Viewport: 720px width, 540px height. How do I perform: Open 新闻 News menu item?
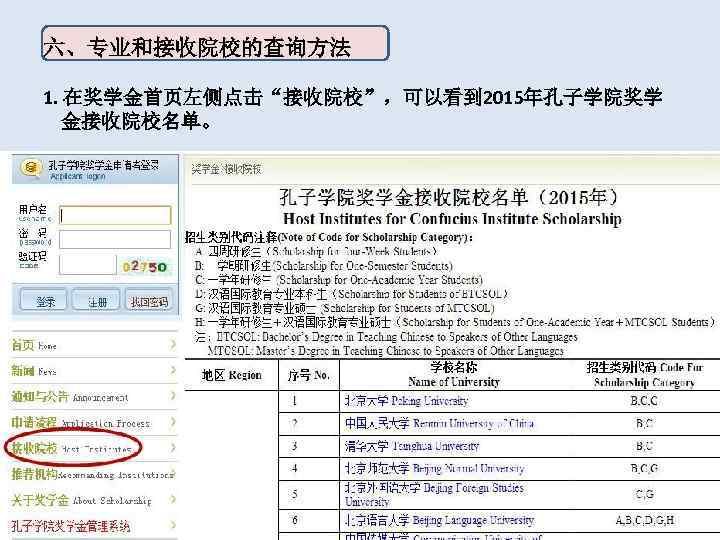94,370
